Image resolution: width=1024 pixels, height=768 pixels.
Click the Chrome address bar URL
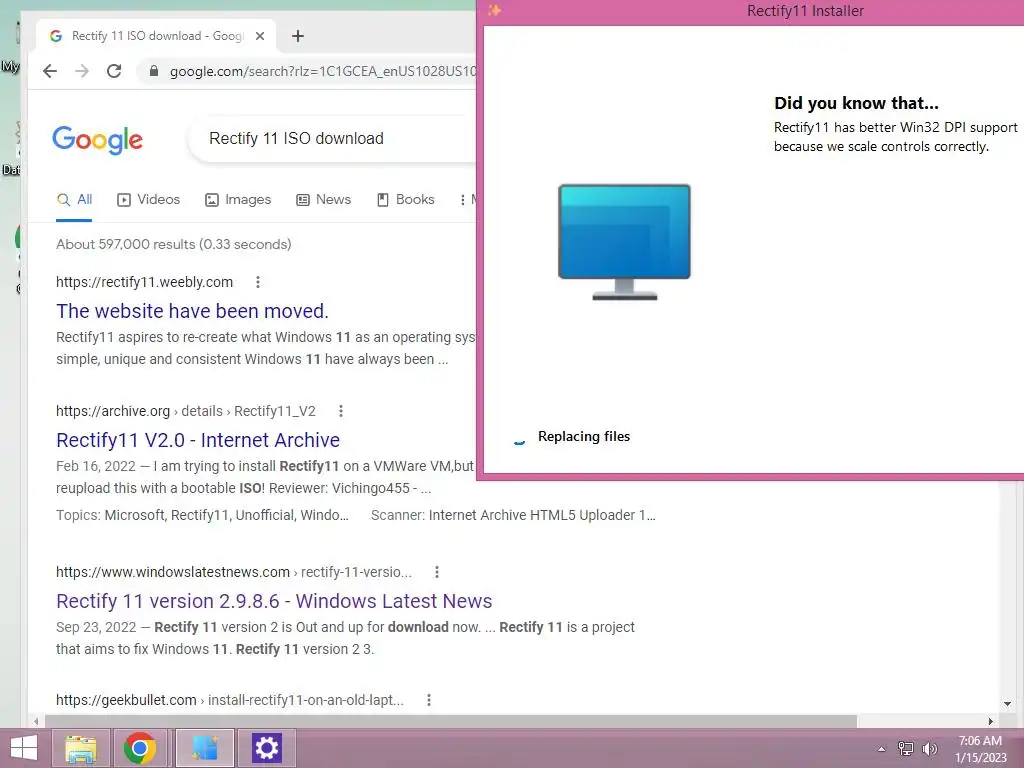(x=323, y=71)
